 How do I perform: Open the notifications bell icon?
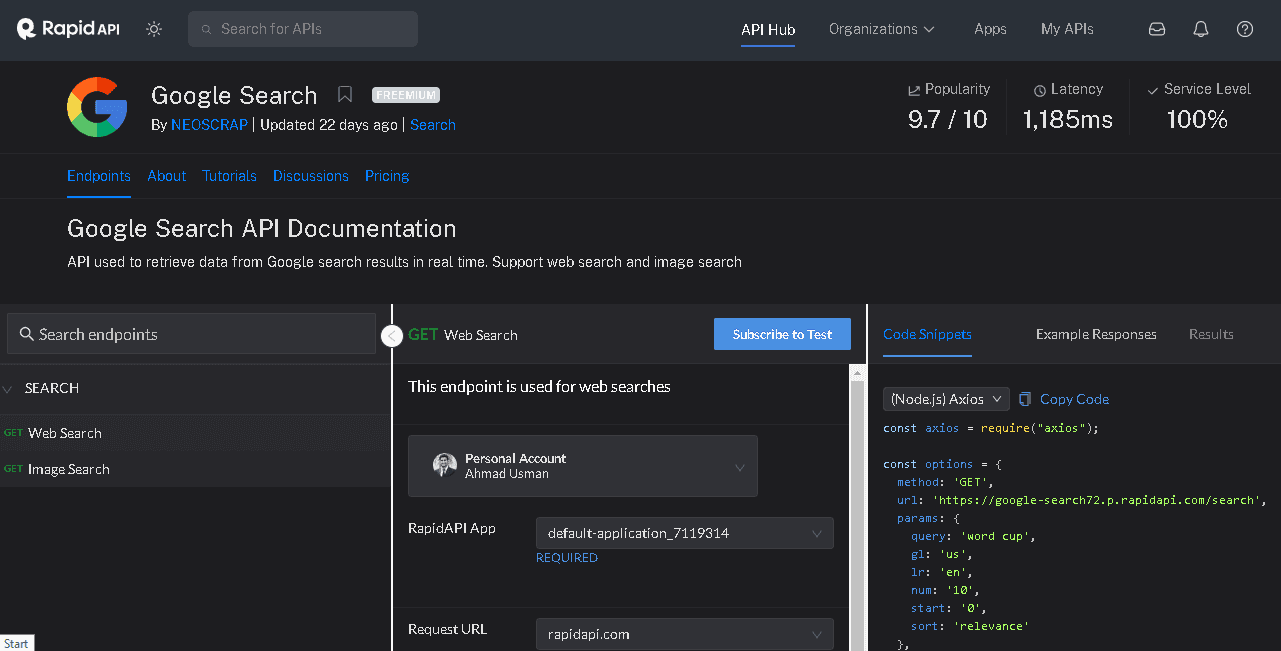click(x=1201, y=29)
